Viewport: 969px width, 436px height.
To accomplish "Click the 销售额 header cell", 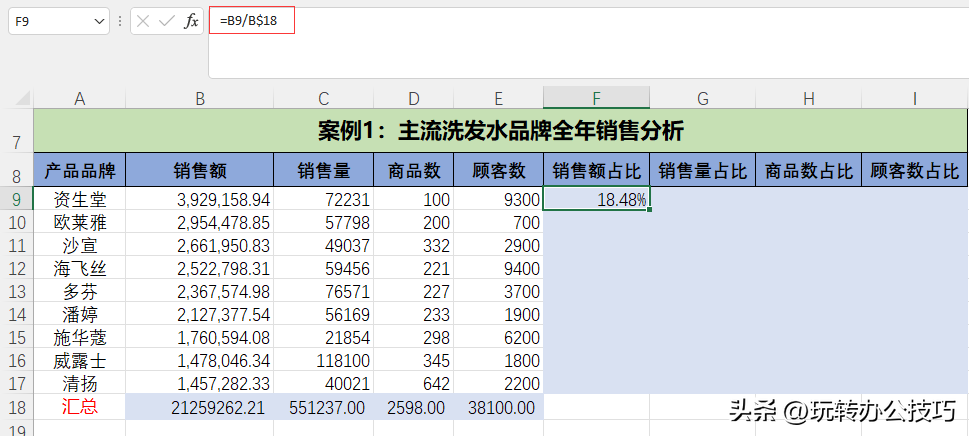I will point(200,170).
